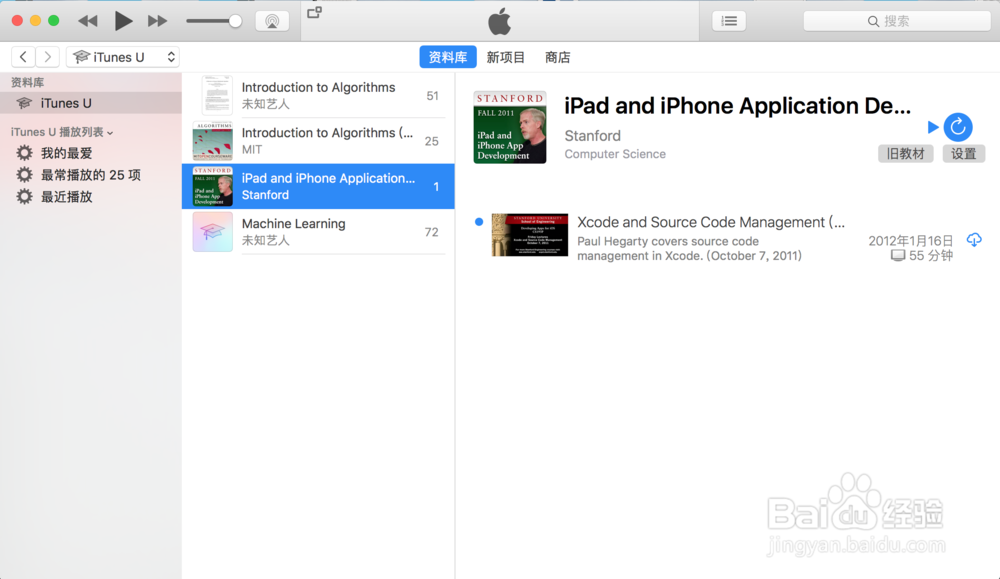Open the AirPlay output icon
This screenshot has width=1000, height=579.
272,21
